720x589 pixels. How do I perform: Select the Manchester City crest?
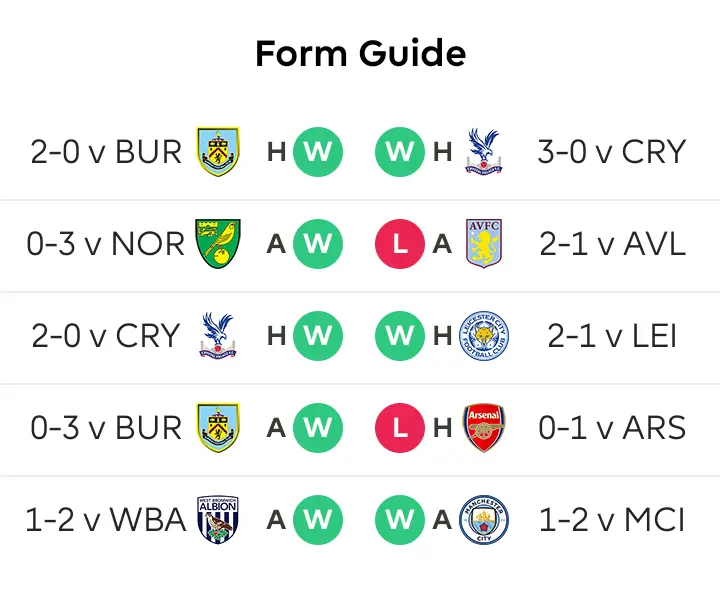click(x=484, y=520)
